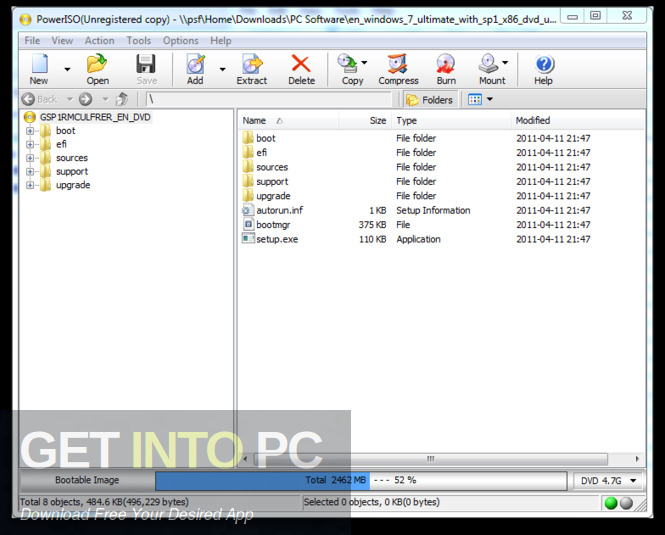The width and height of the screenshot is (665, 535).
Task: Select sources folder in file list
Action: [272, 167]
